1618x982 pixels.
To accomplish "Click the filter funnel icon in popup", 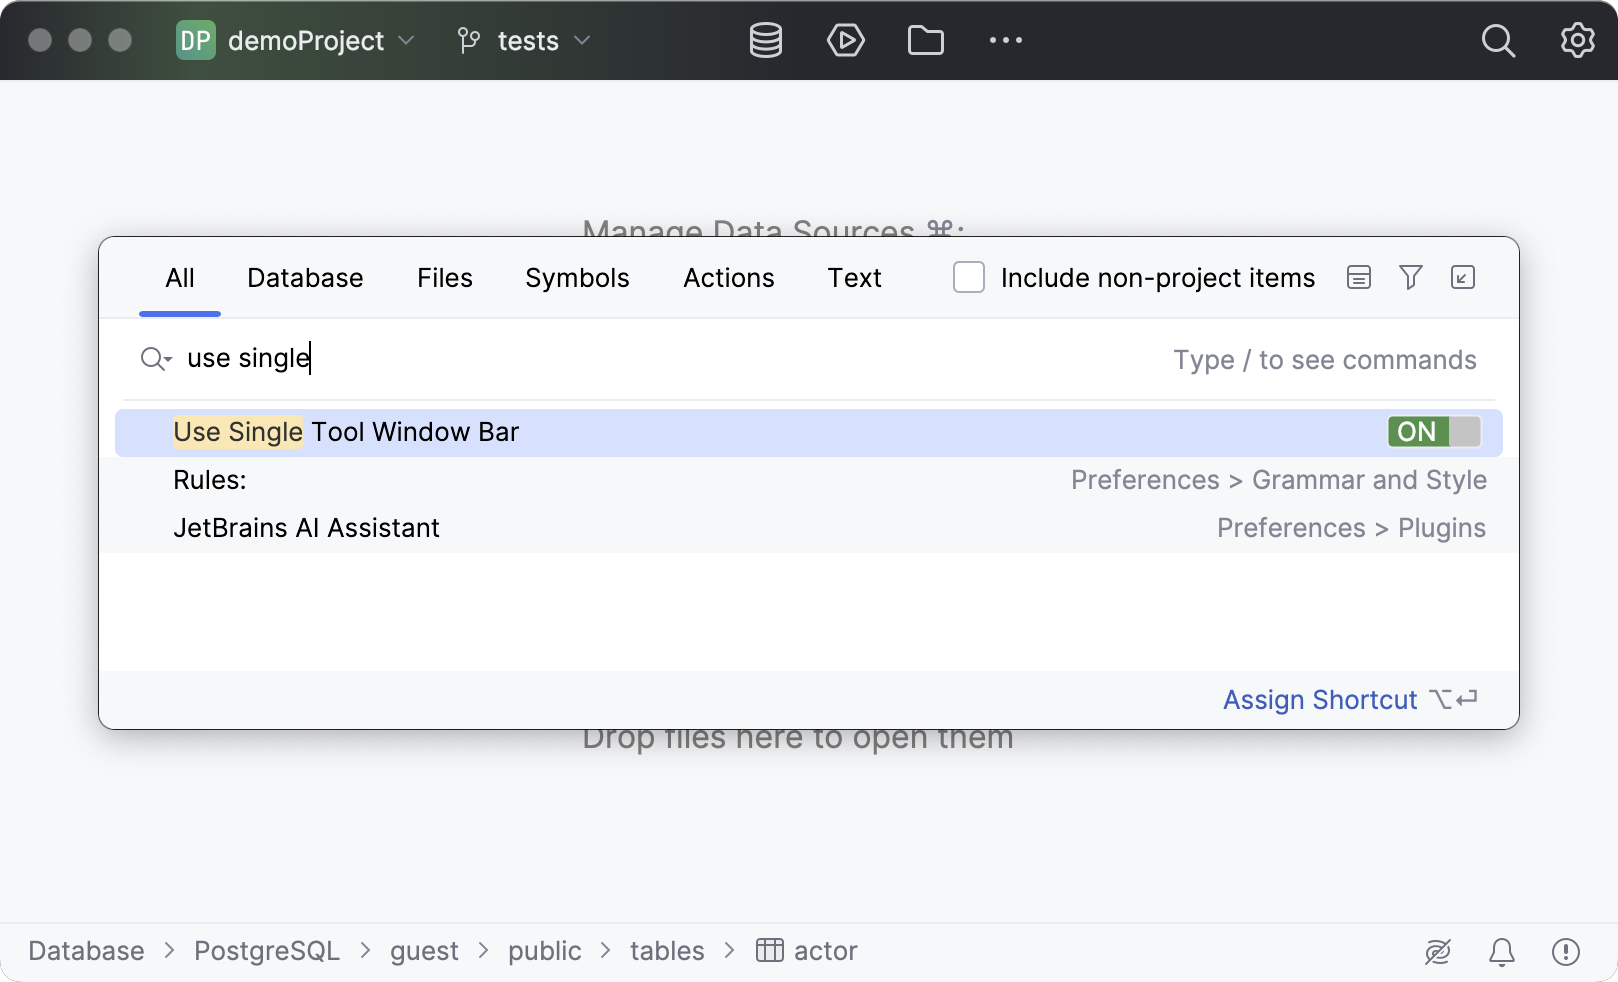I will [1410, 278].
